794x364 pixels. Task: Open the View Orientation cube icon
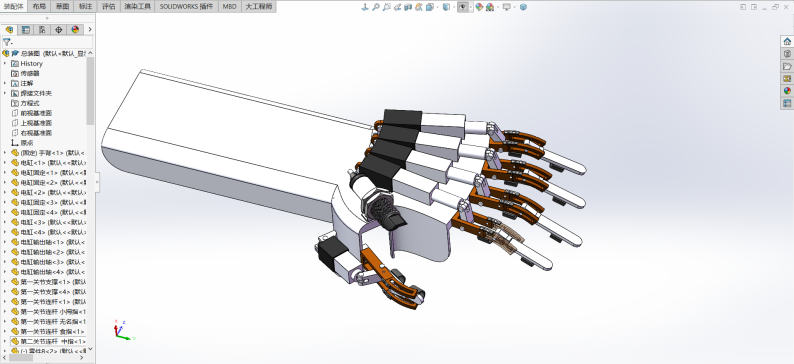click(429, 7)
